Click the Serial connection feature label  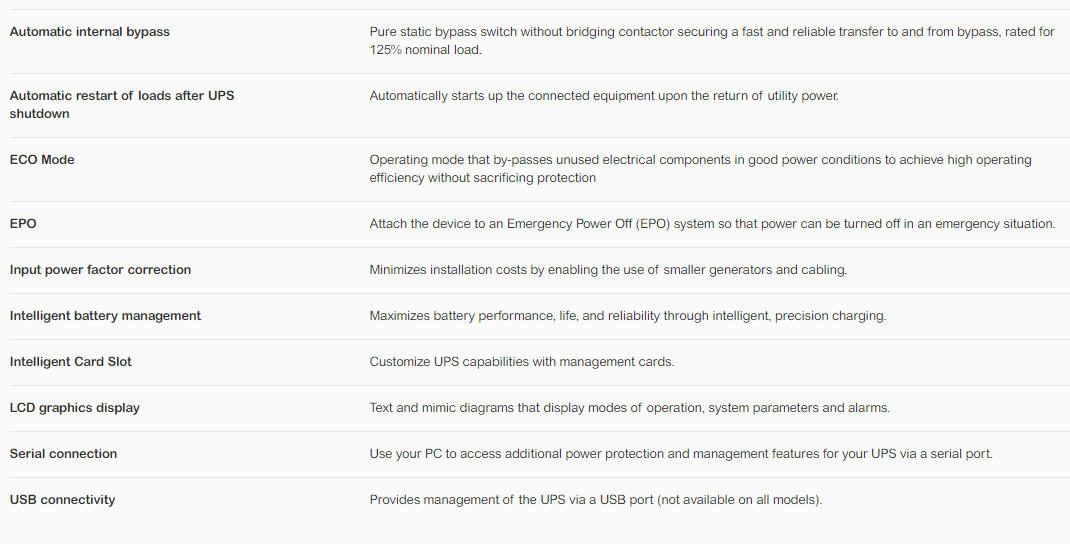tap(63, 454)
